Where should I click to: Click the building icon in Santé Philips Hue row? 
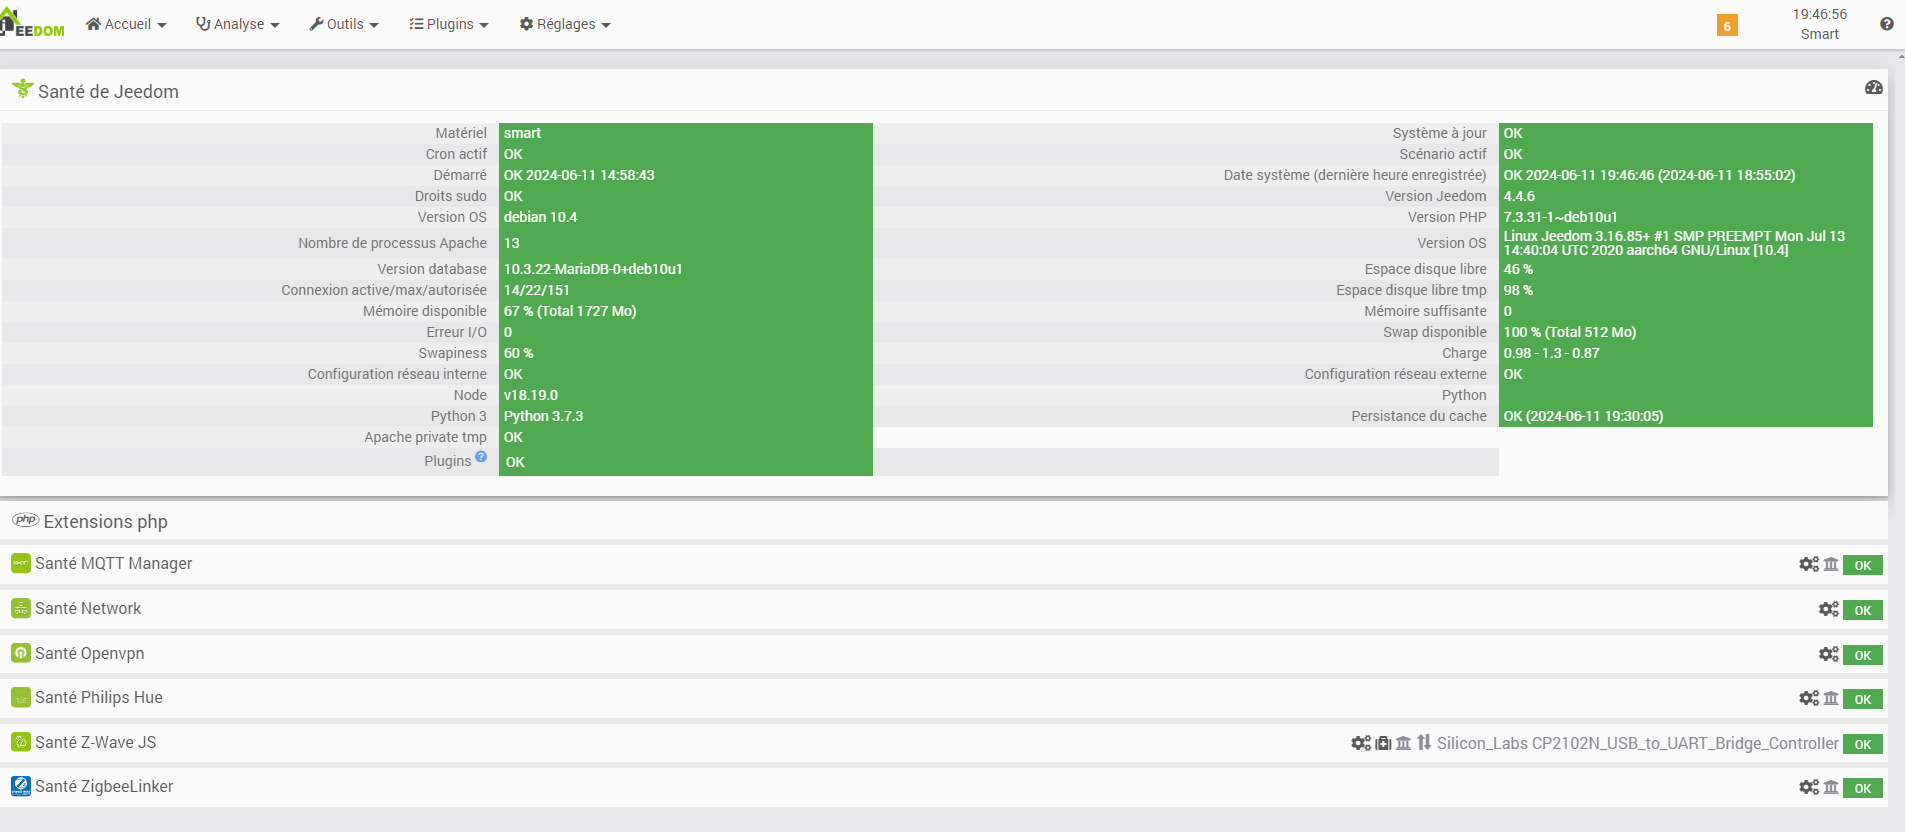[1831, 698]
